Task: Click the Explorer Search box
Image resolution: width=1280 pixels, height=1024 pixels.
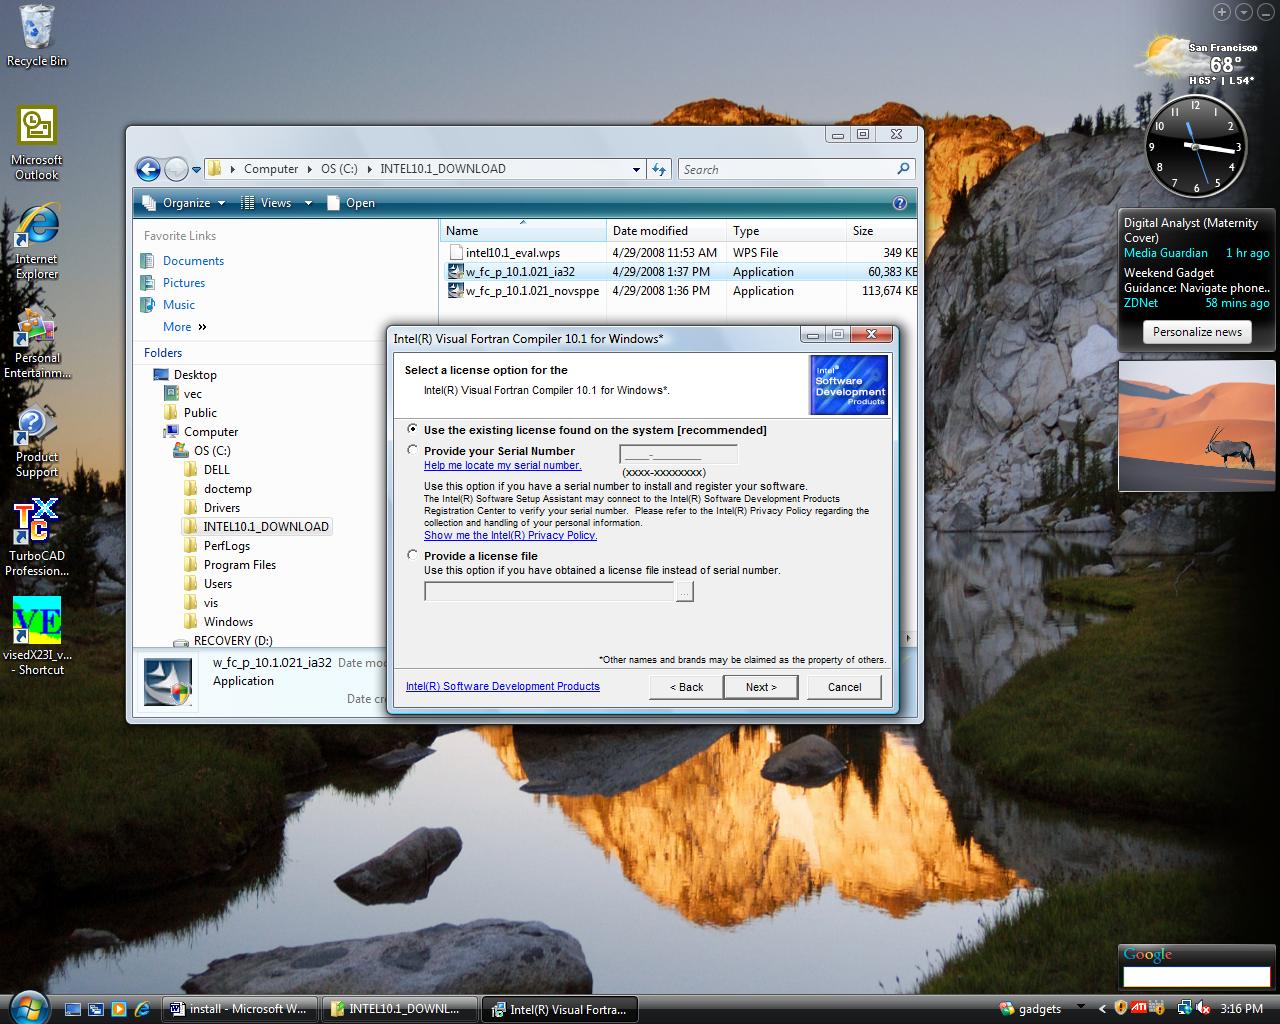Action: tap(797, 169)
